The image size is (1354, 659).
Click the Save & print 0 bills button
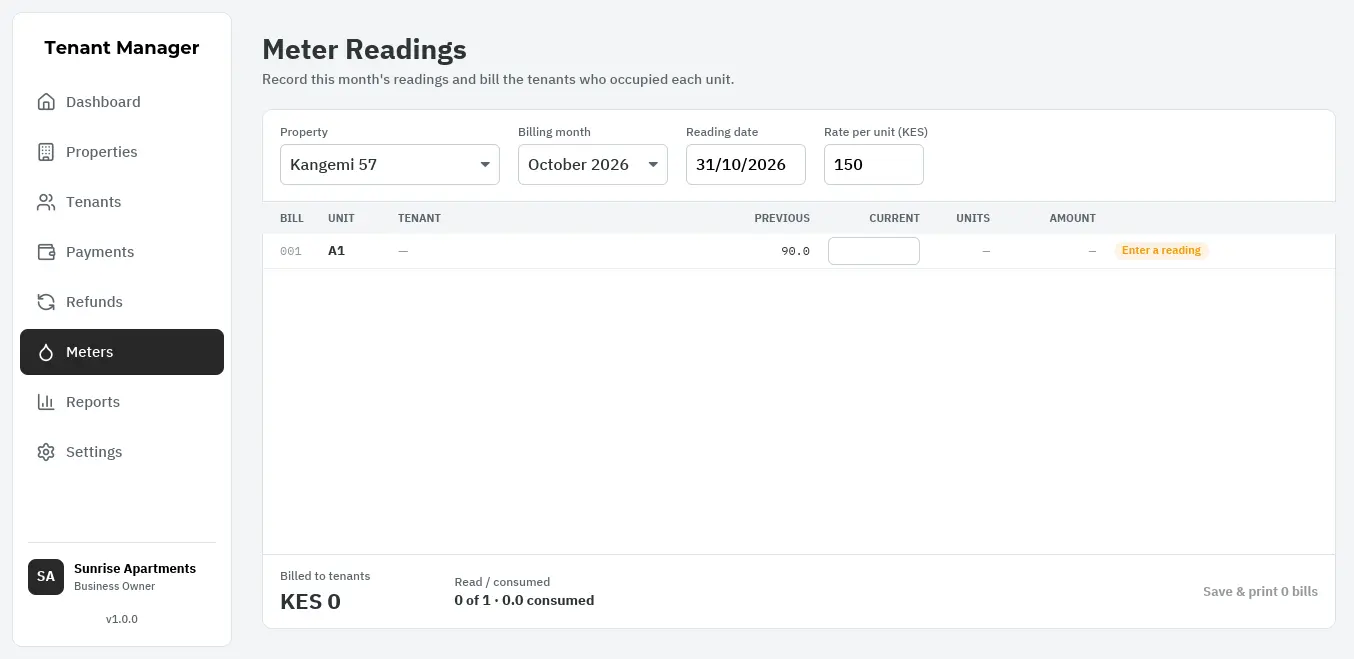[x=1260, y=591]
